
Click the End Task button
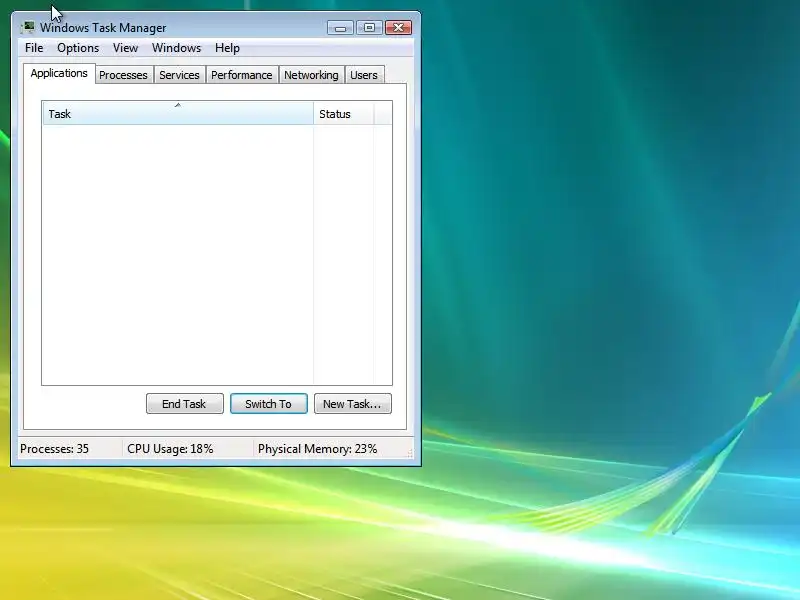[x=185, y=404]
